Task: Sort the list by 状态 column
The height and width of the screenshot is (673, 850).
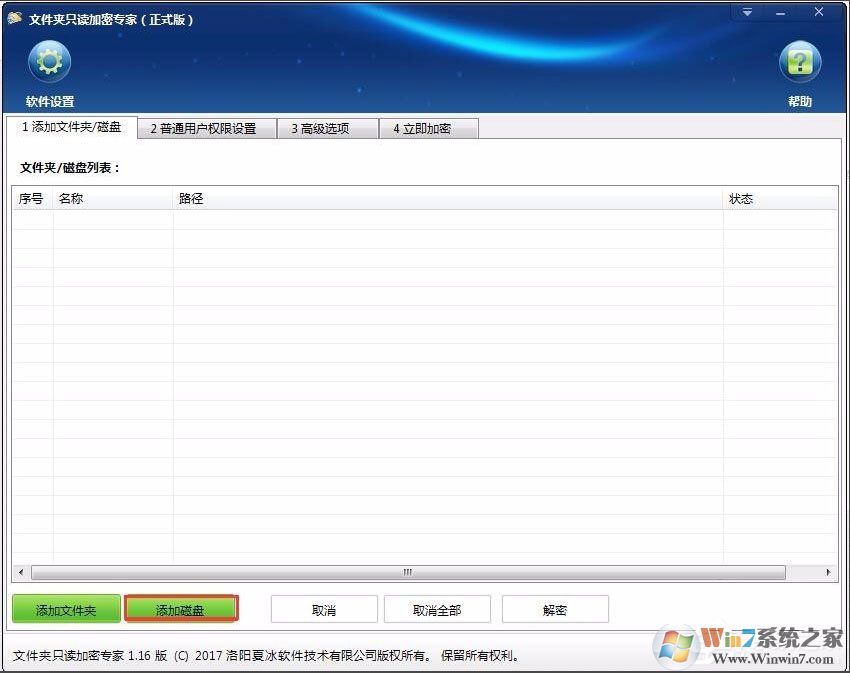Action: pyautogui.click(x=742, y=198)
